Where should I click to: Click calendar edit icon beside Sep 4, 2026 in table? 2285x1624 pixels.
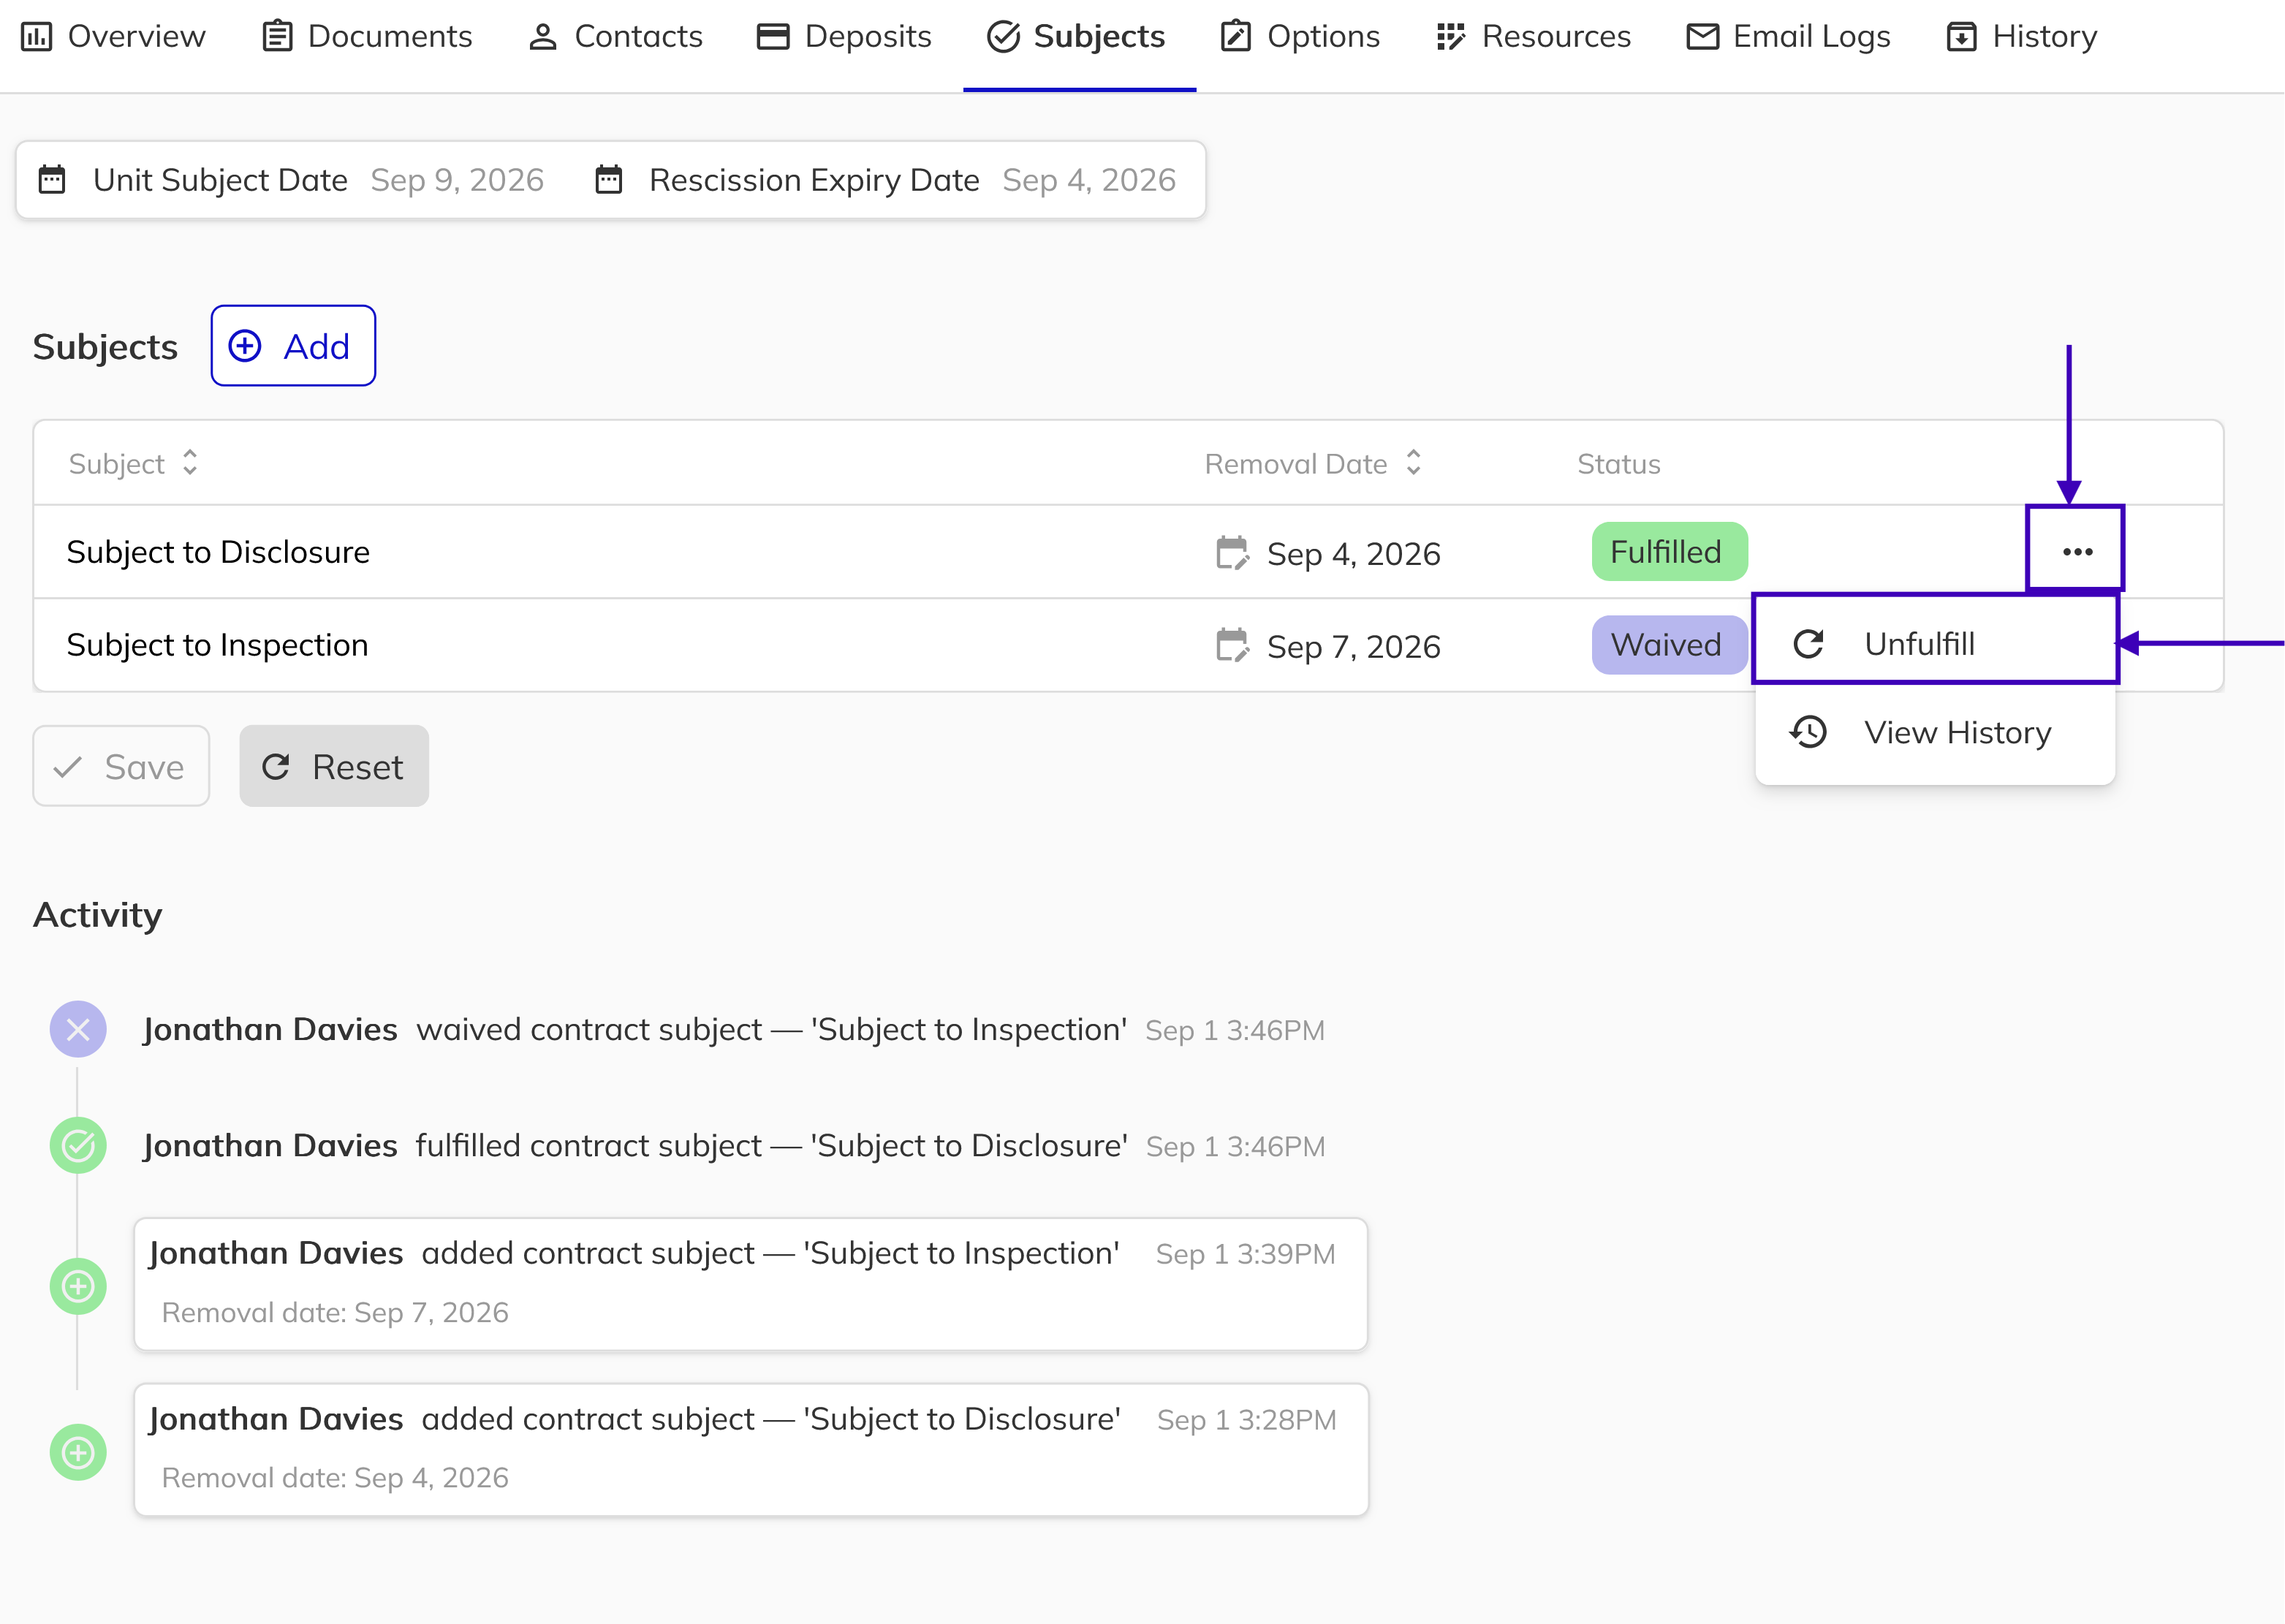[1232, 553]
